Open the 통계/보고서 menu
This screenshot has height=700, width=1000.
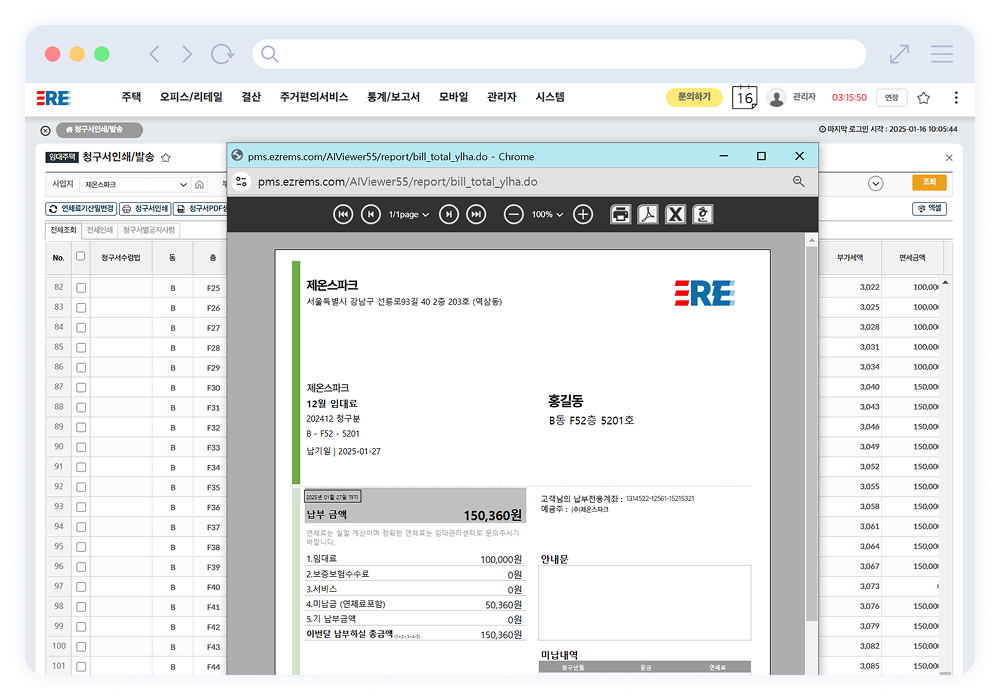[393, 97]
